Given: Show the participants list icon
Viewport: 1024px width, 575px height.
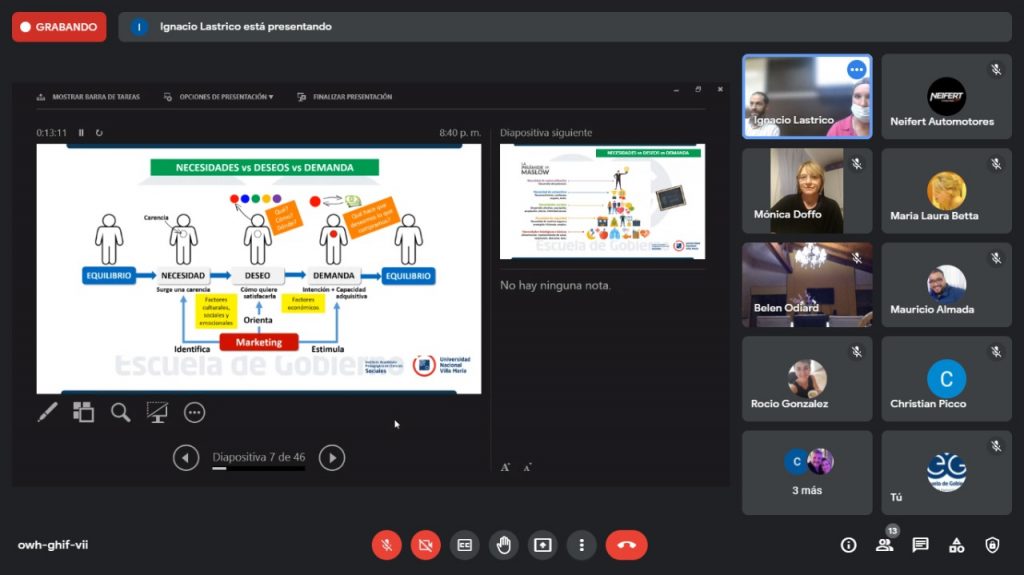Looking at the screenshot, I should point(885,545).
